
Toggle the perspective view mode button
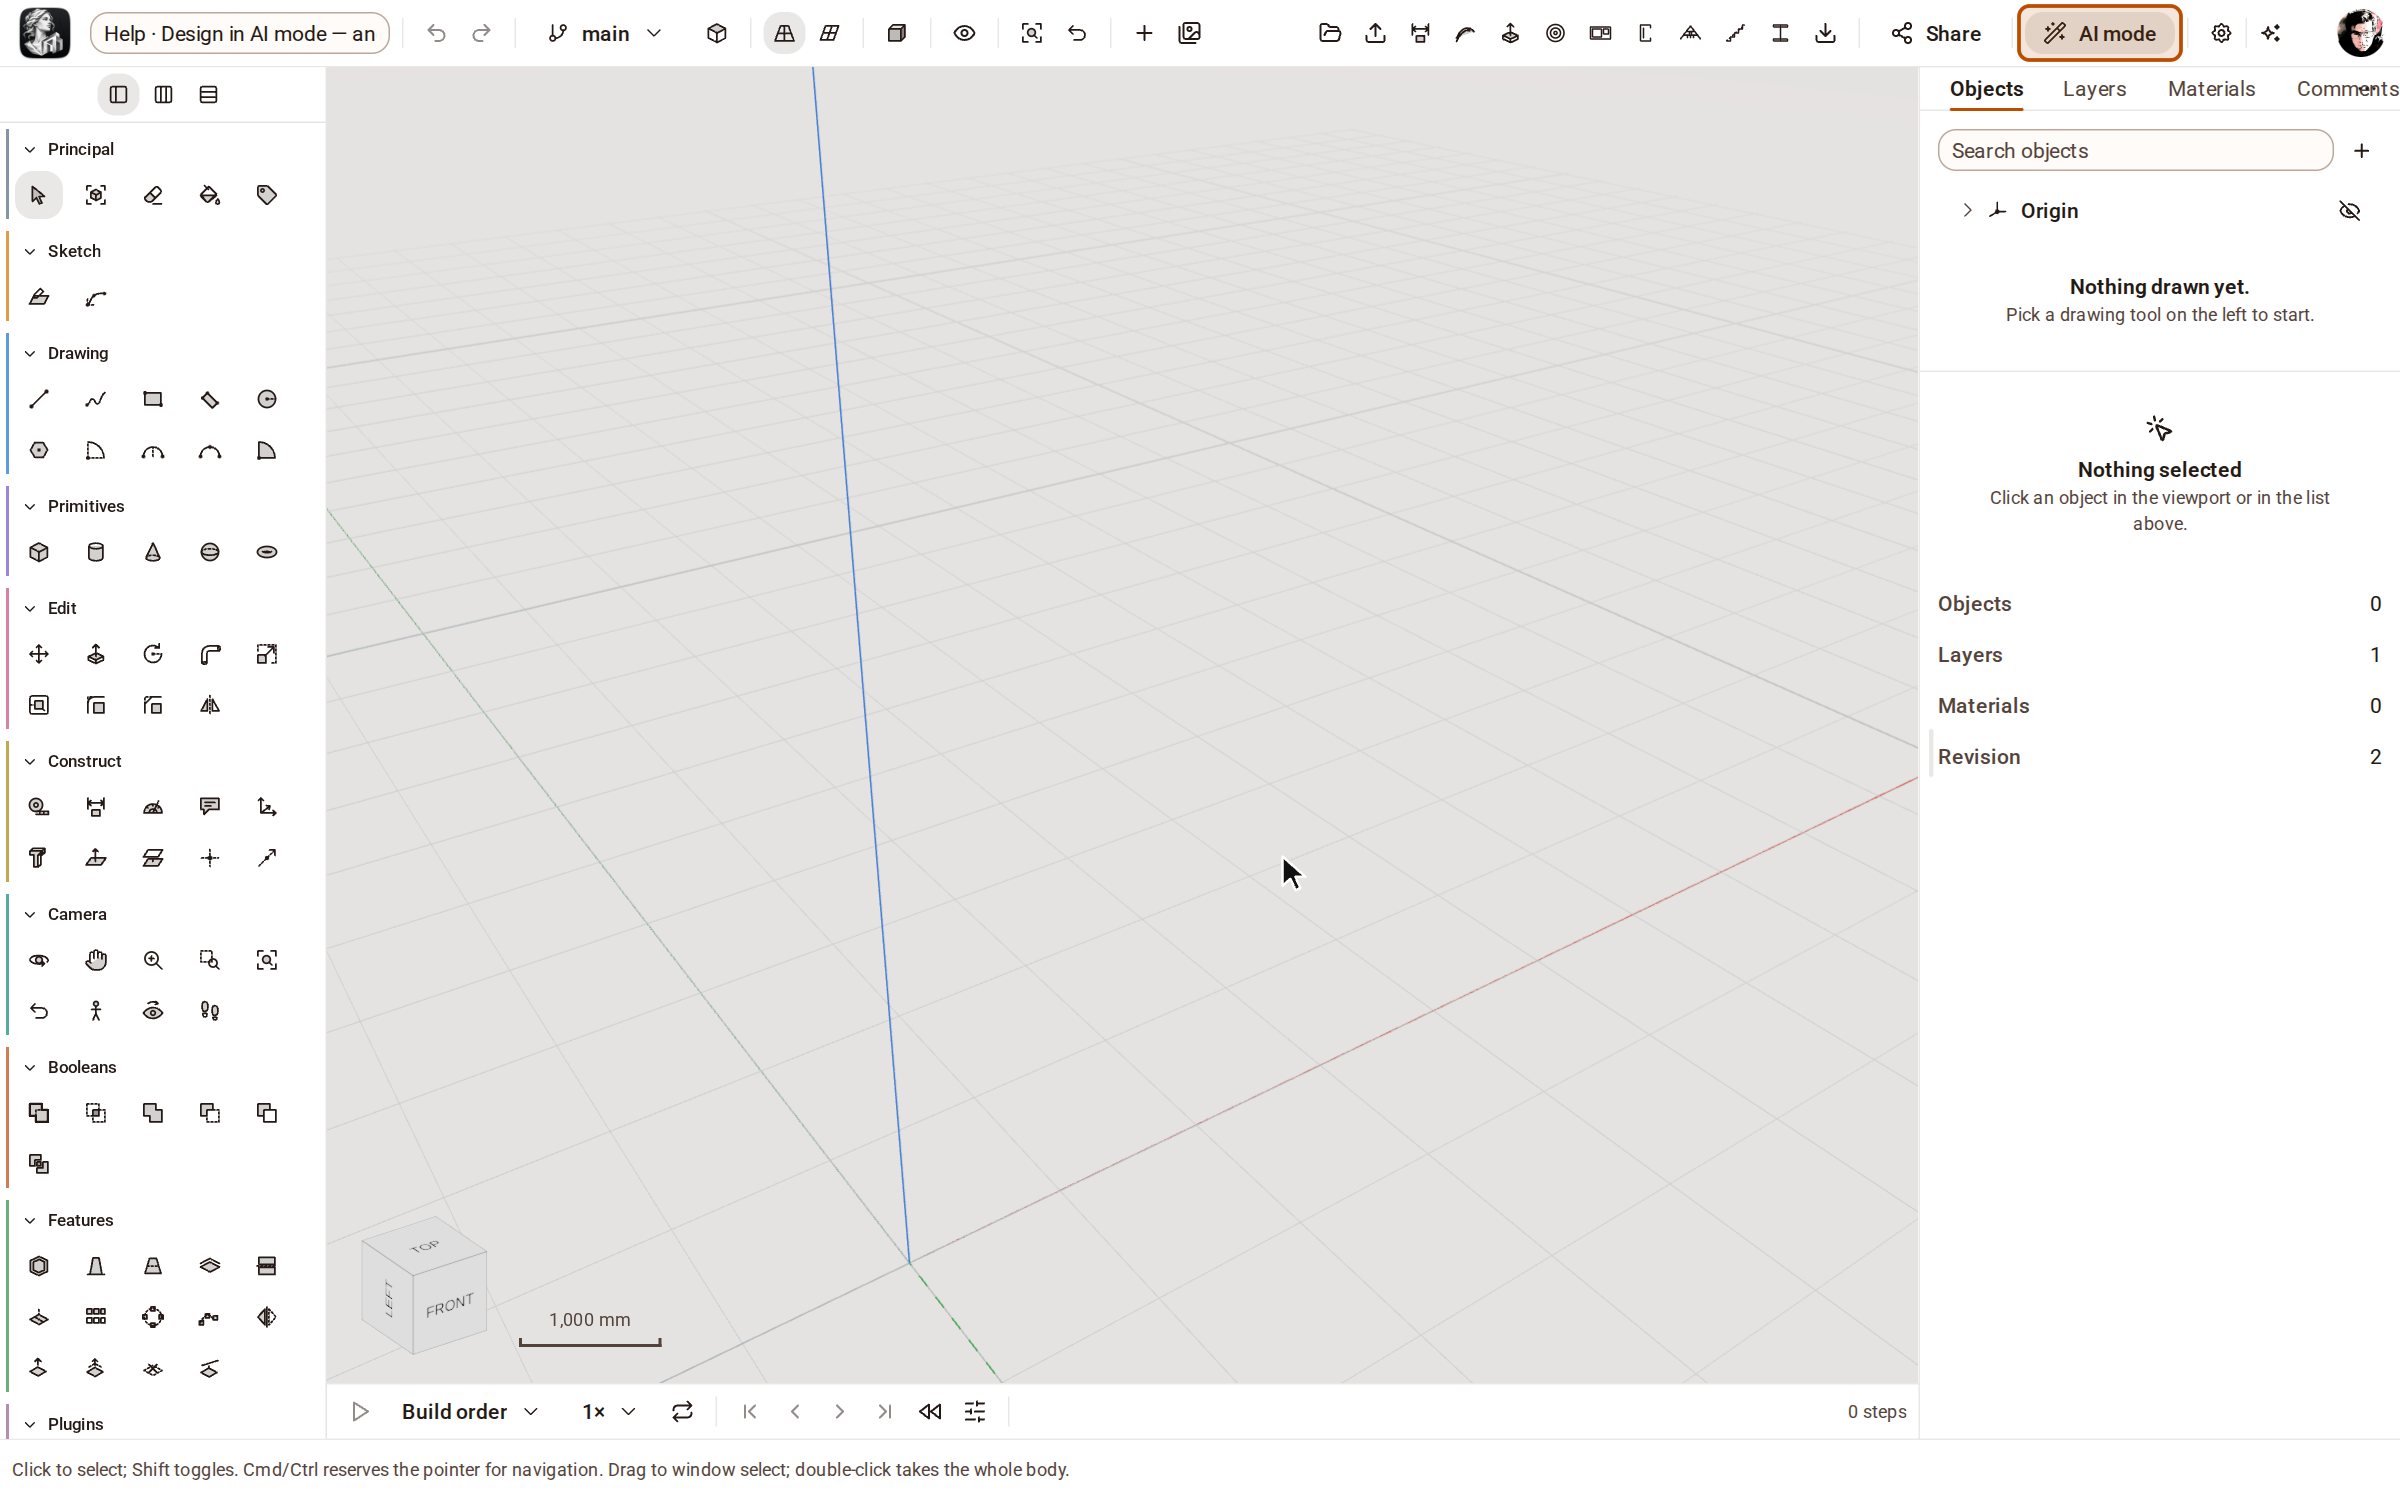click(x=784, y=33)
